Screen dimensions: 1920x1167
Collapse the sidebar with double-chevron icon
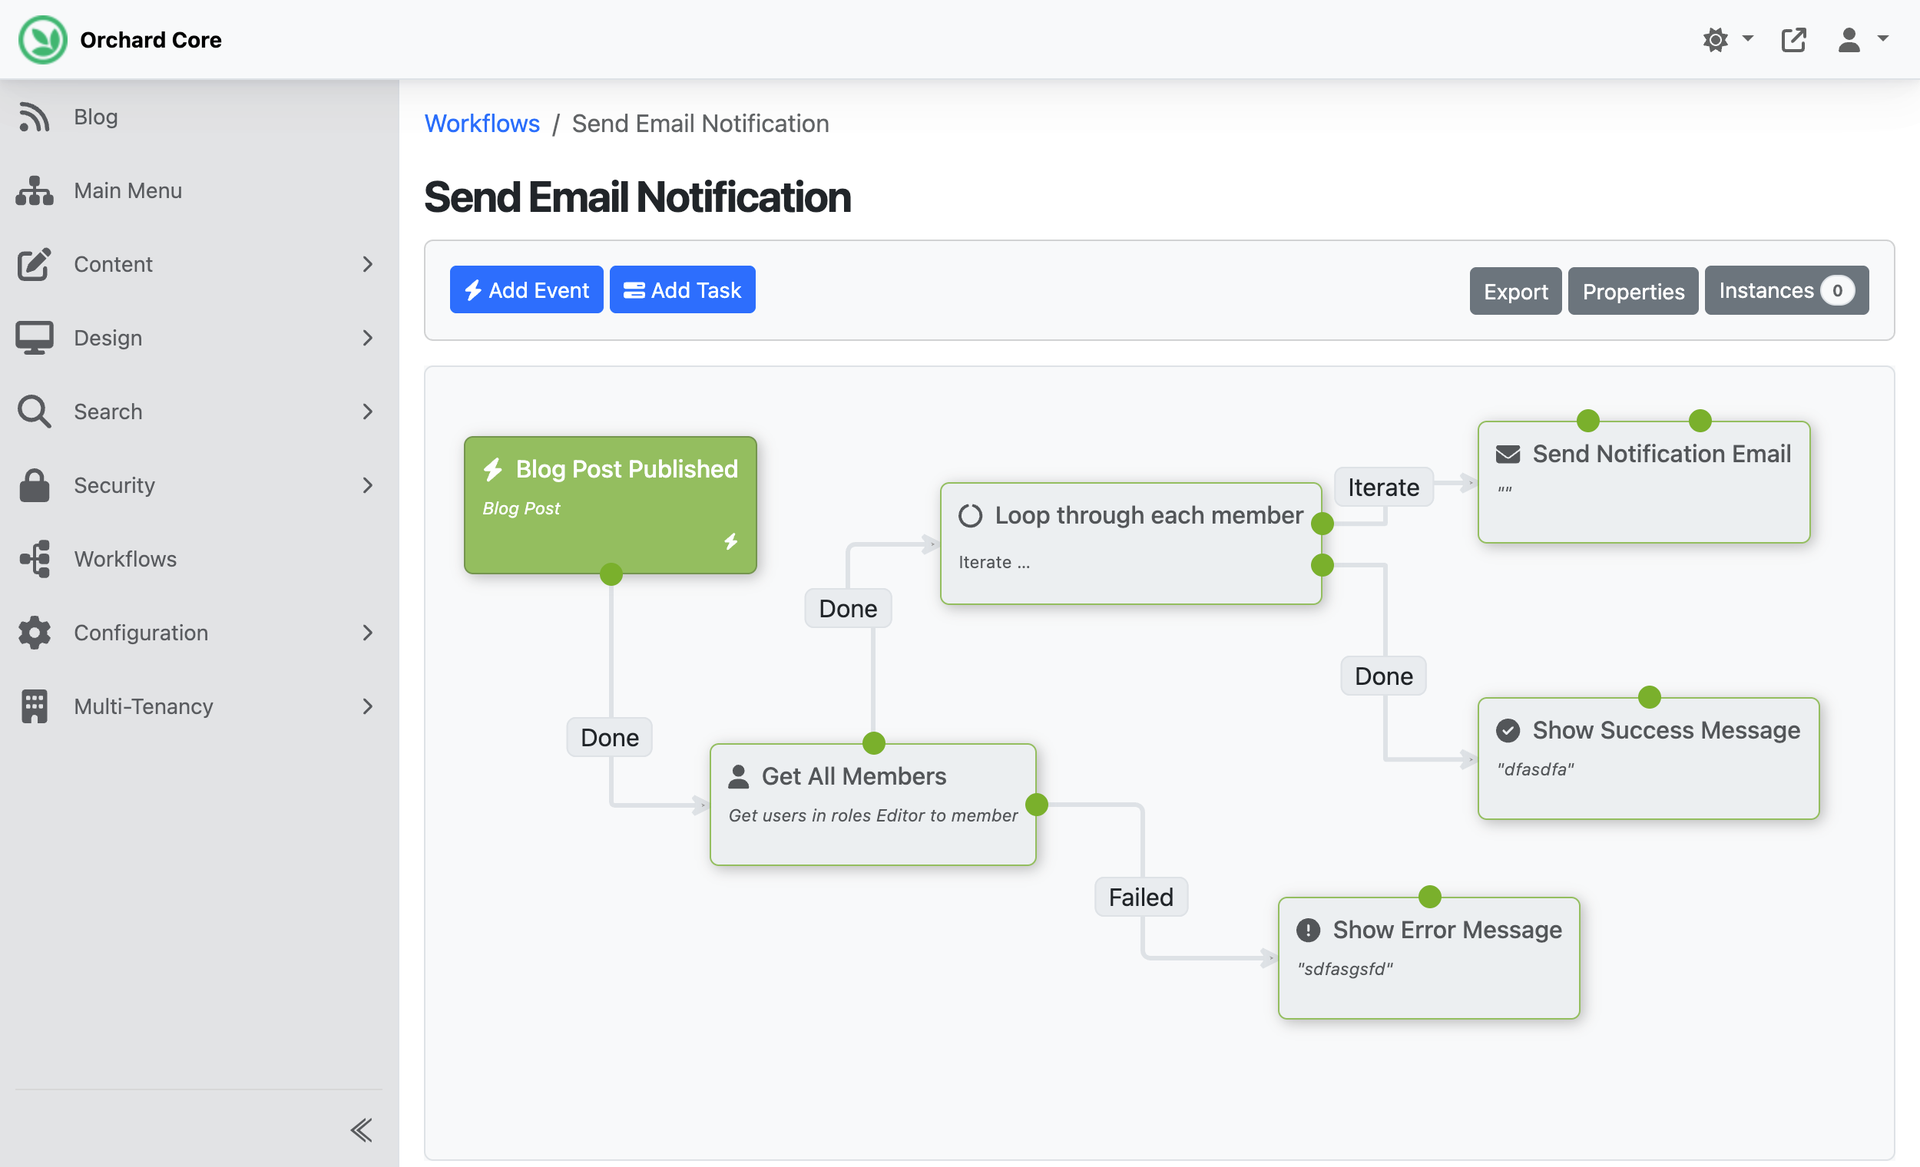362,1130
